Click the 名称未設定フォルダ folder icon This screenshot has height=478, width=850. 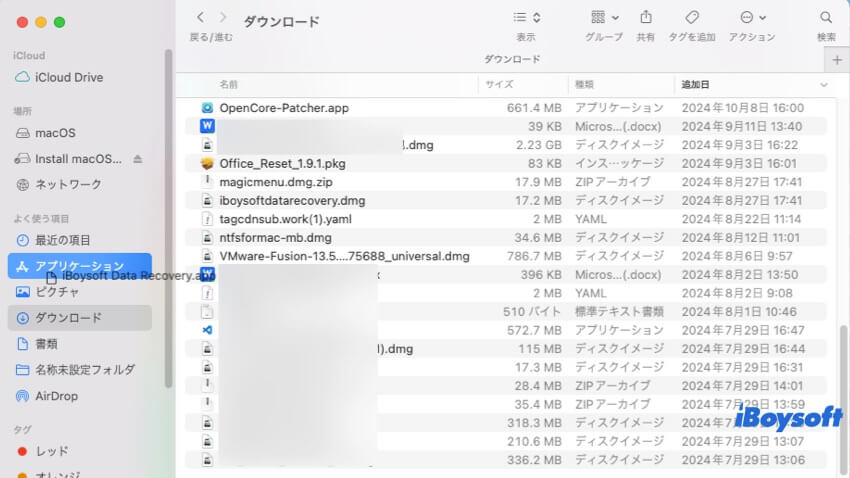point(22,370)
